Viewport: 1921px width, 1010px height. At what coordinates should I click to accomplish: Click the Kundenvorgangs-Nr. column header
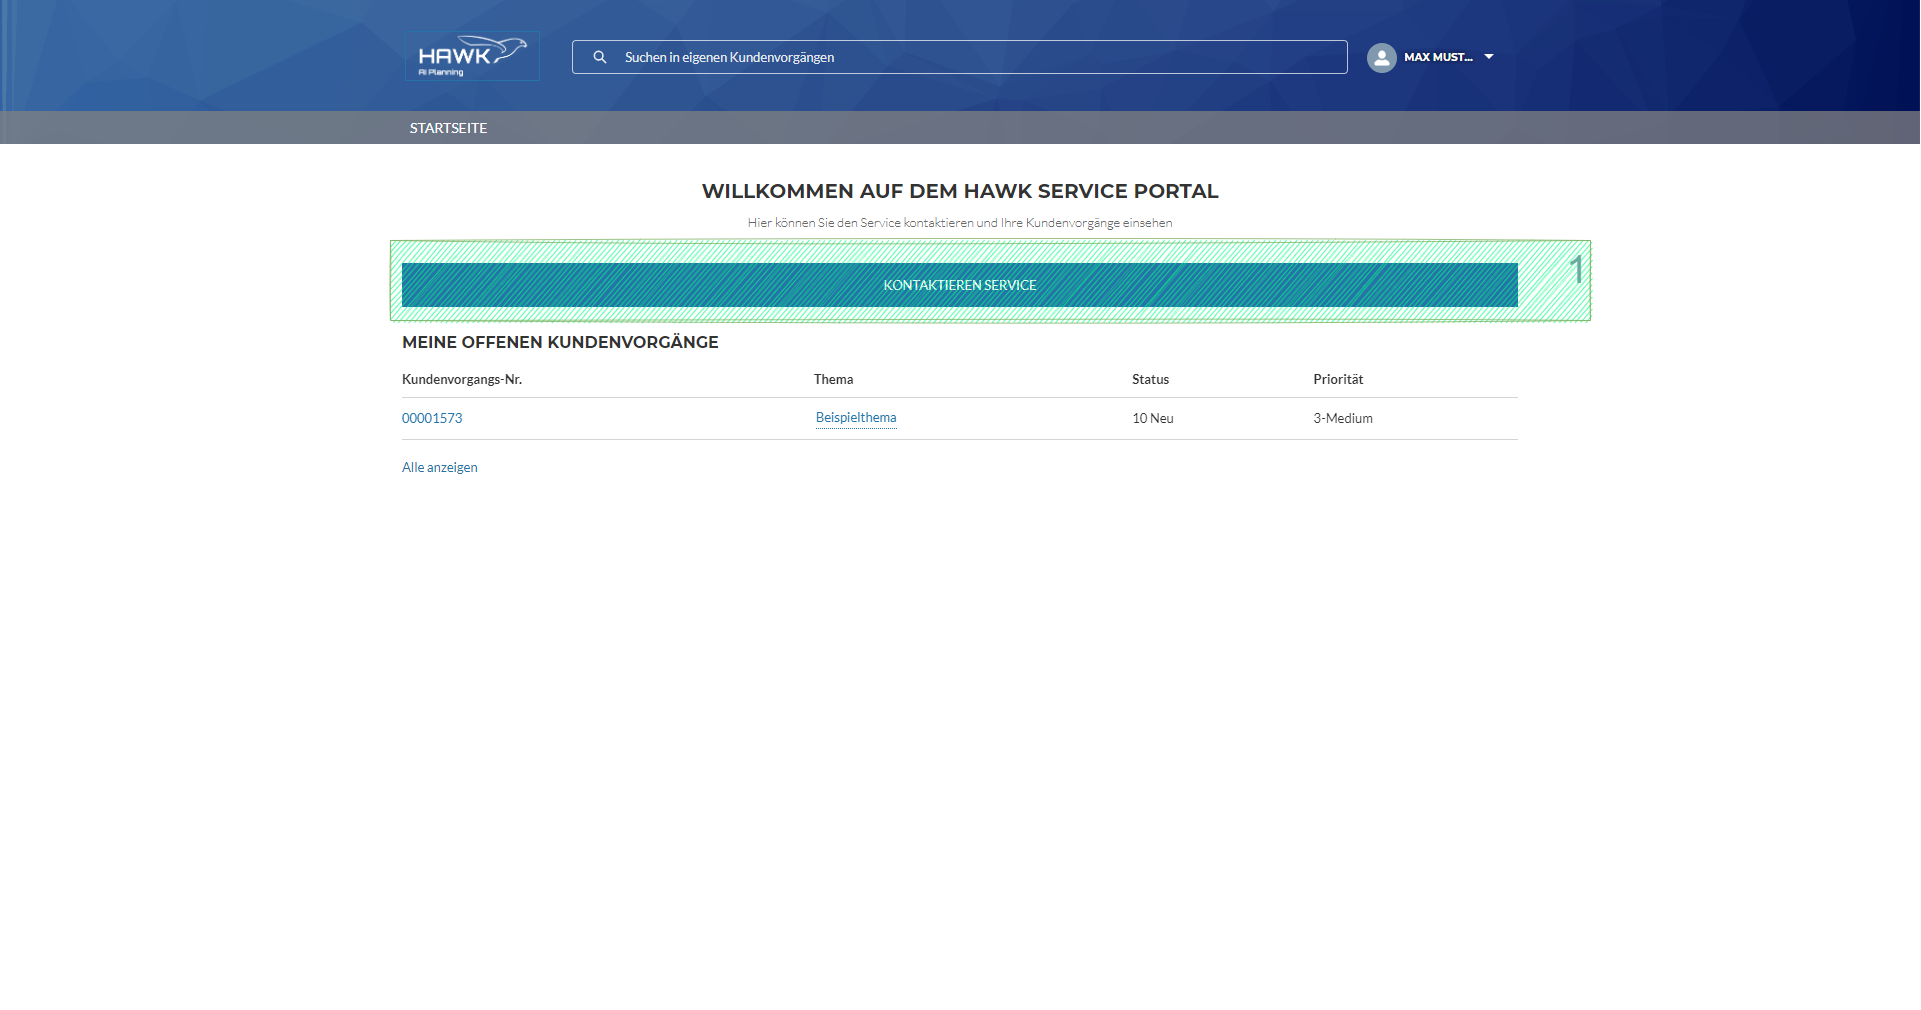coord(462,379)
